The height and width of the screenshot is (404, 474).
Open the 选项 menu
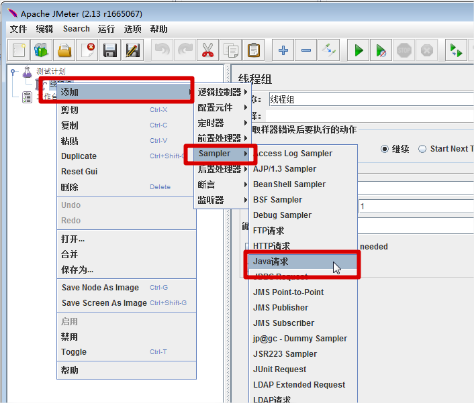coord(133,29)
